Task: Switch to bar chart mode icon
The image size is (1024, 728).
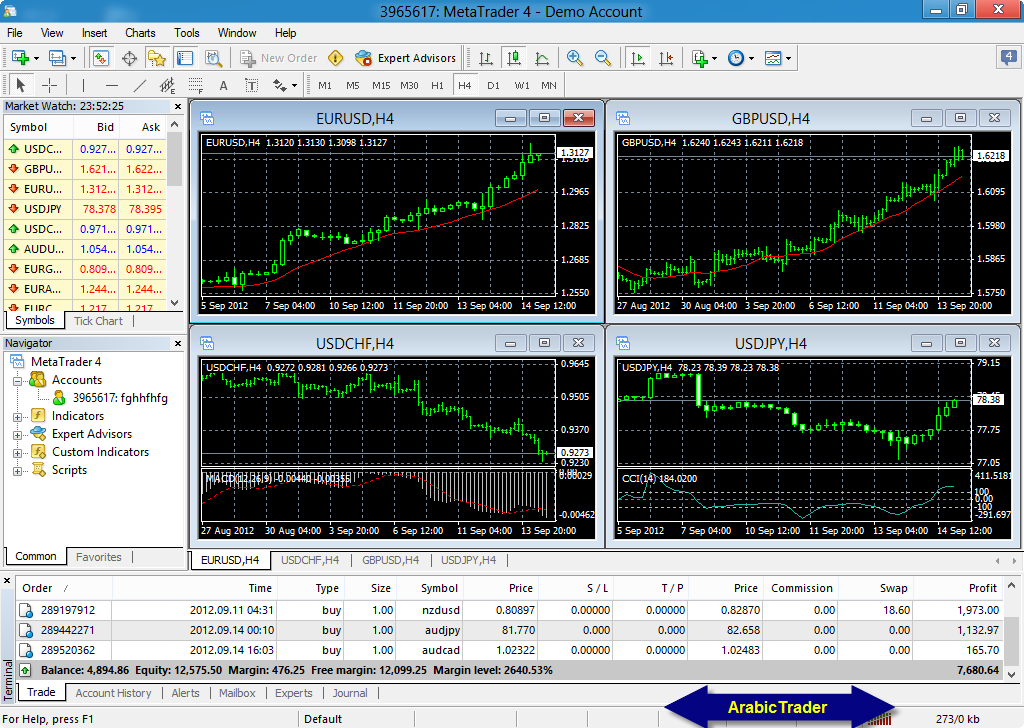Action: (x=486, y=58)
